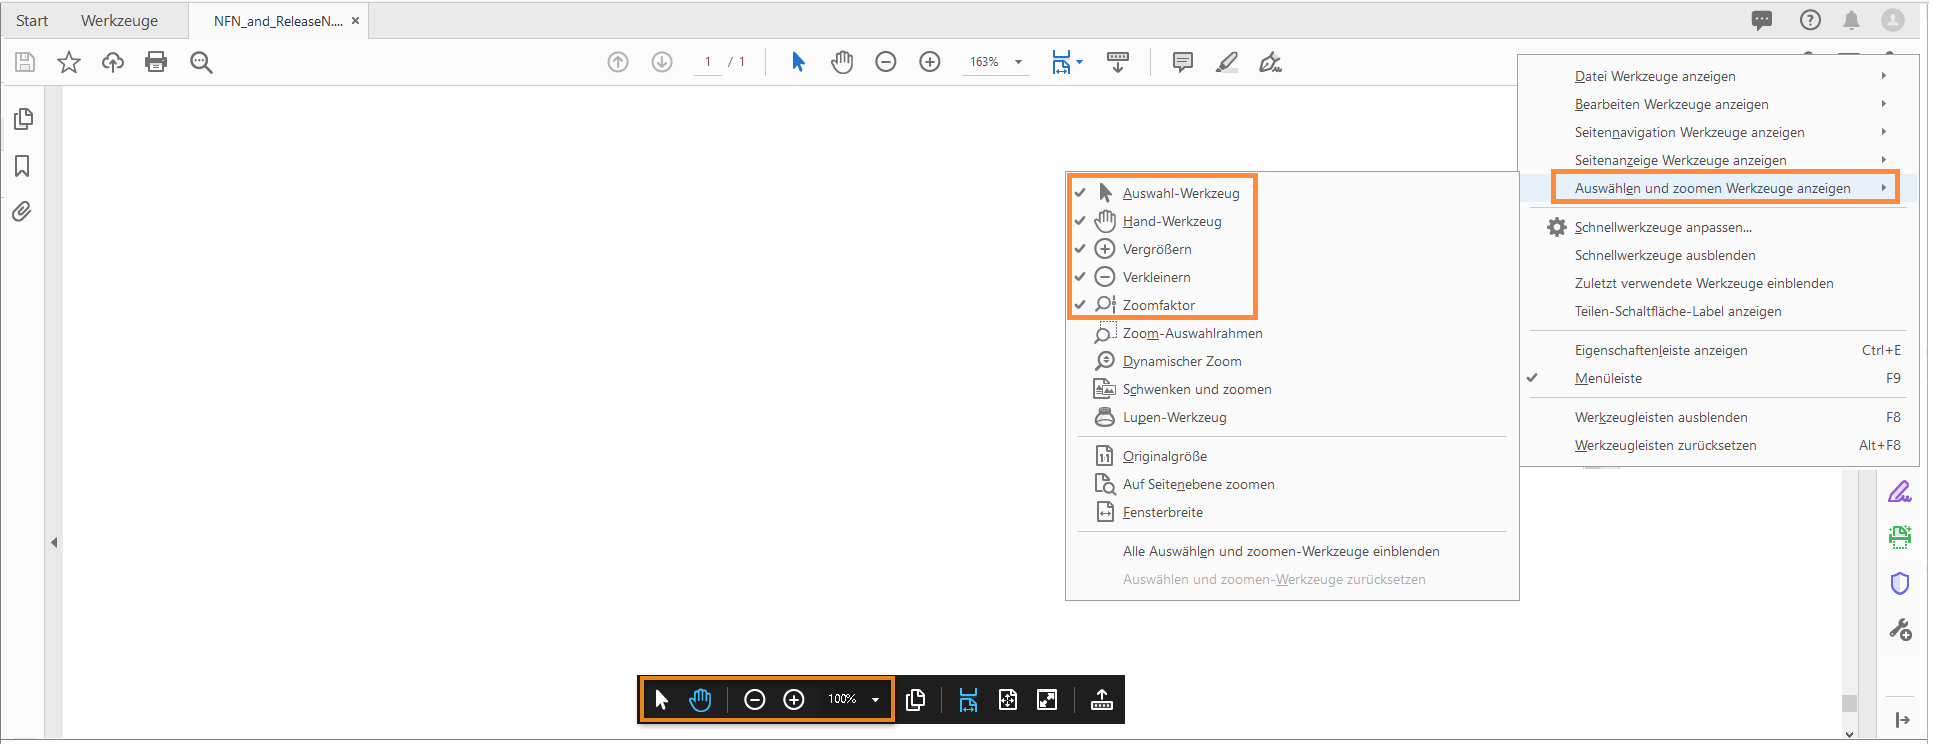
Task: Switch to the Werkzeuge tab
Action: pyautogui.click(x=119, y=21)
